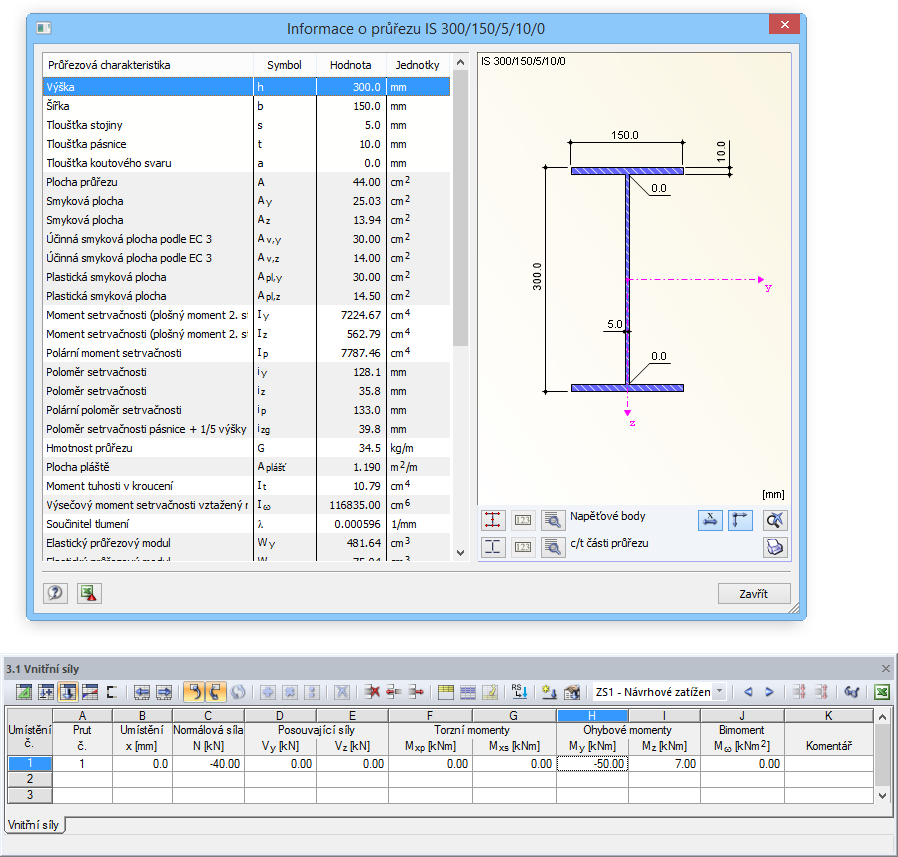Show stress points on cross-section
This screenshot has width=898, height=857.
coord(492,519)
